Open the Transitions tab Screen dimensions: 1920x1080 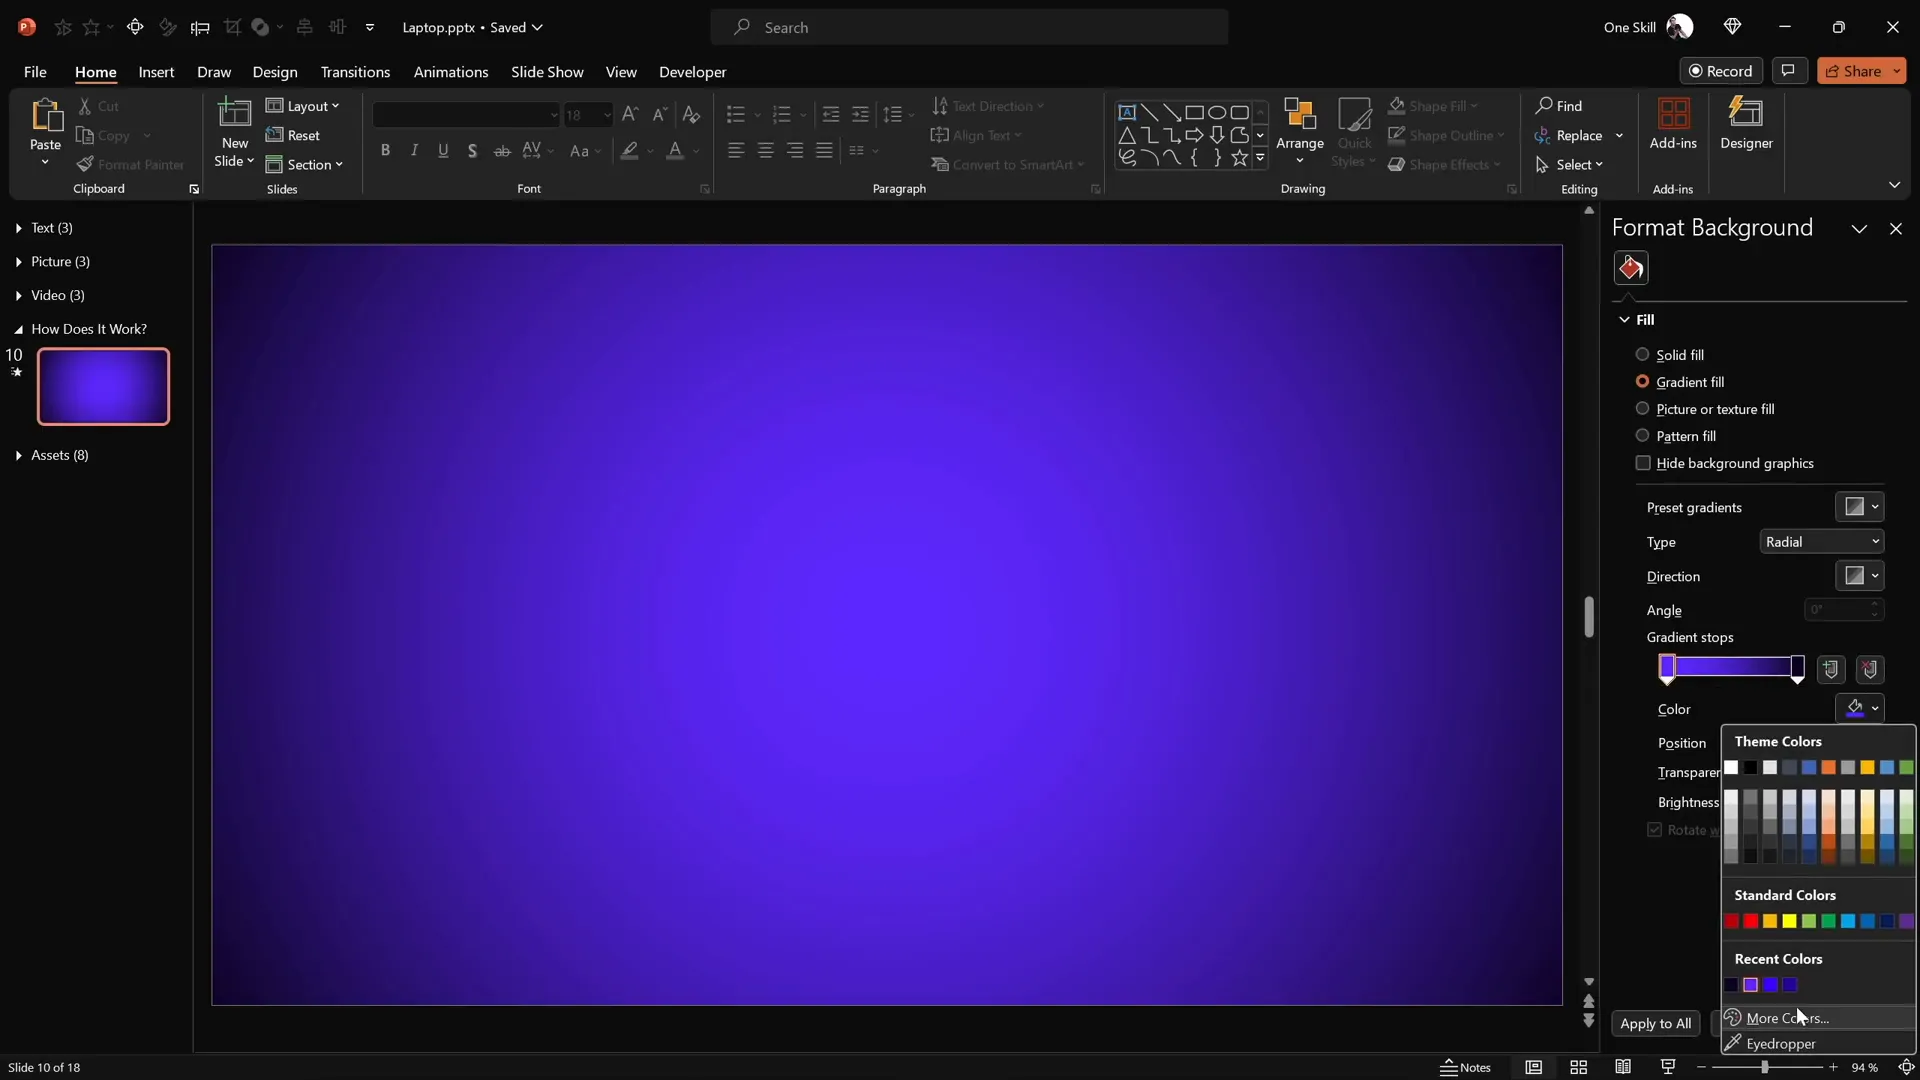tap(355, 72)
